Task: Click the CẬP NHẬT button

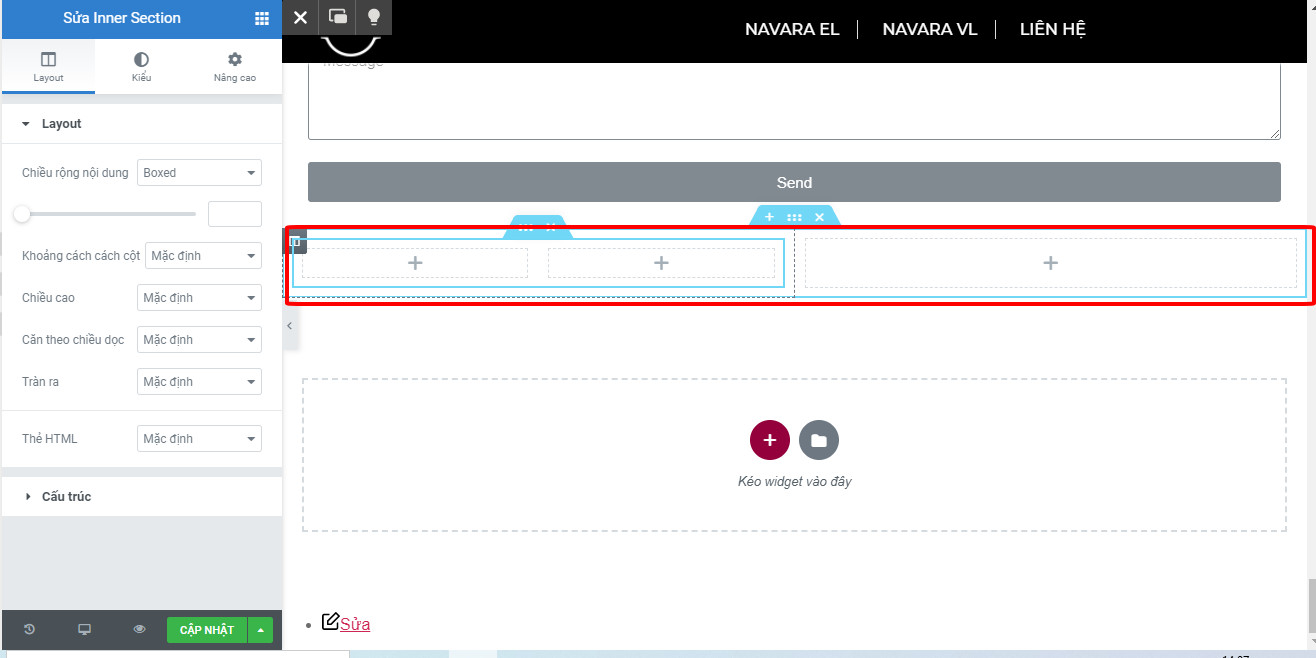Action: pos(206,630)
